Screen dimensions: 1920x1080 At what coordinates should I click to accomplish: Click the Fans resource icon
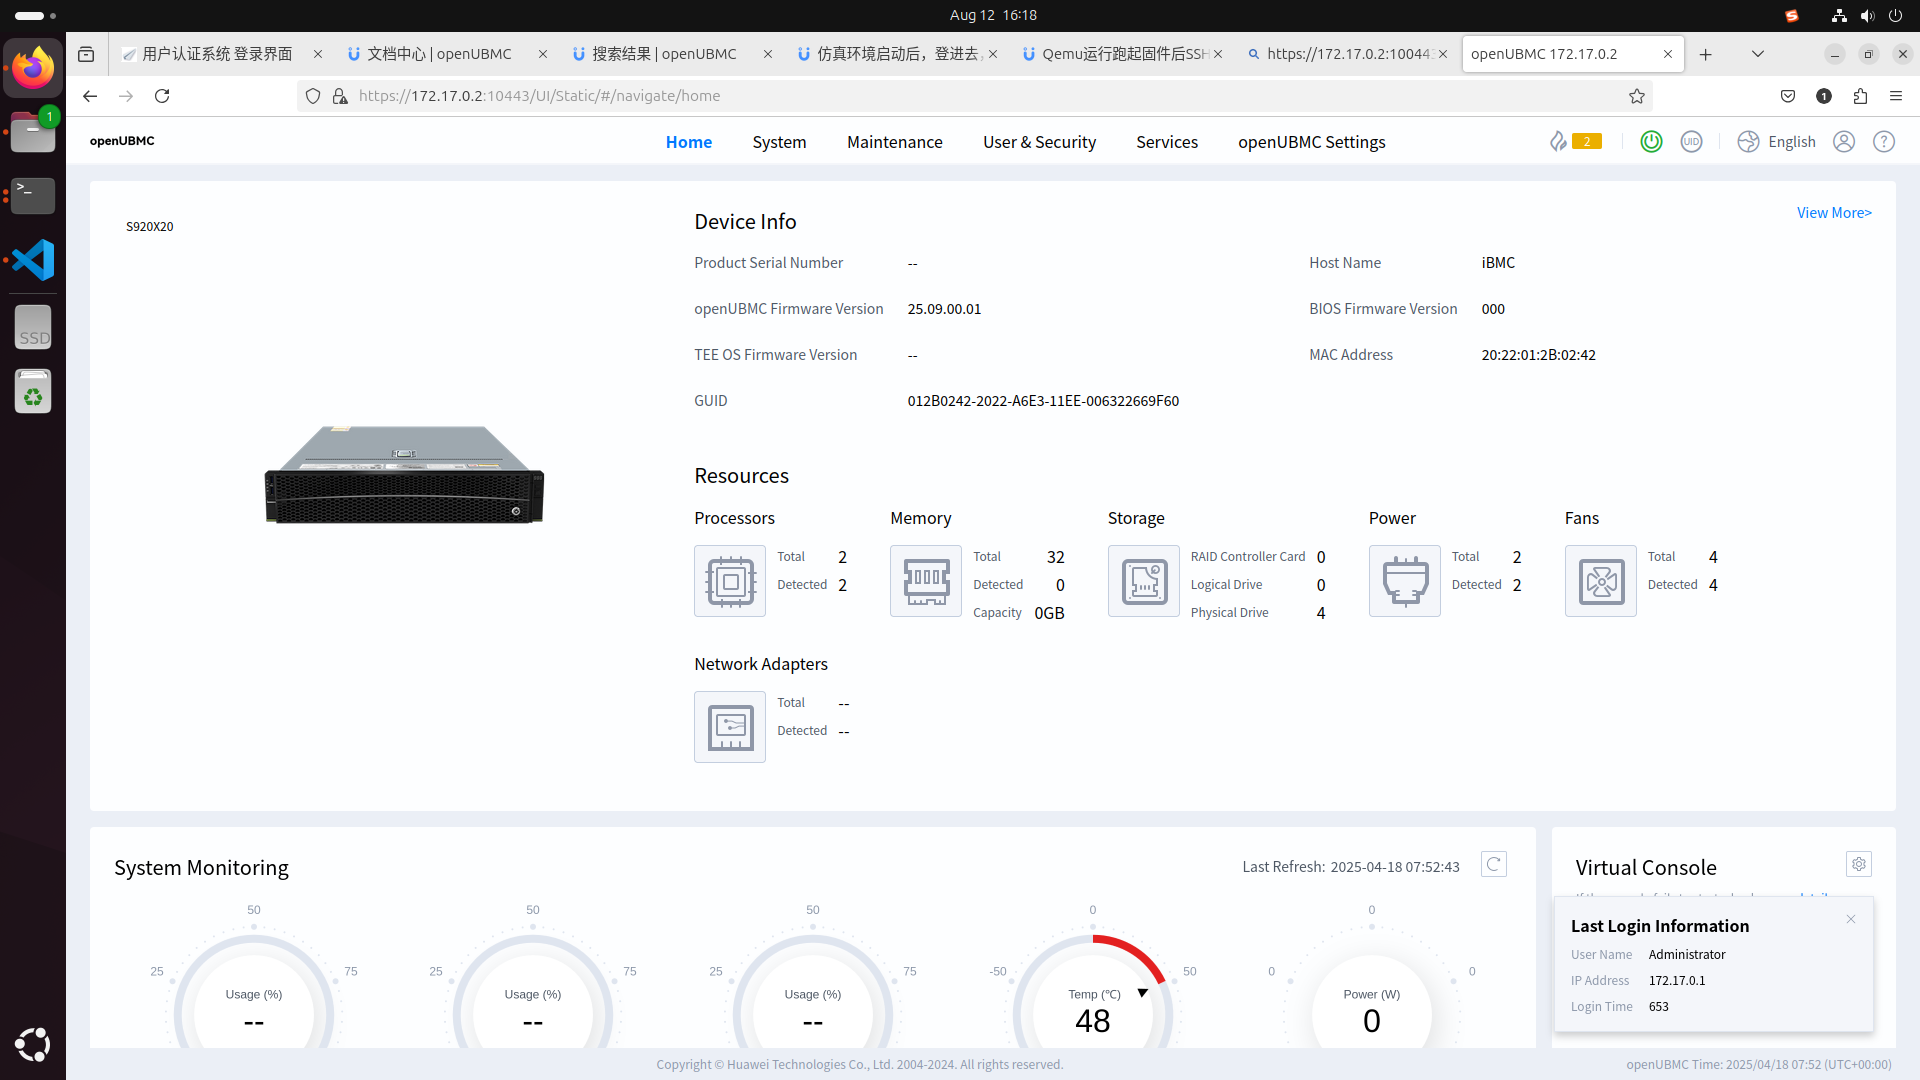tap(1600, 581)
